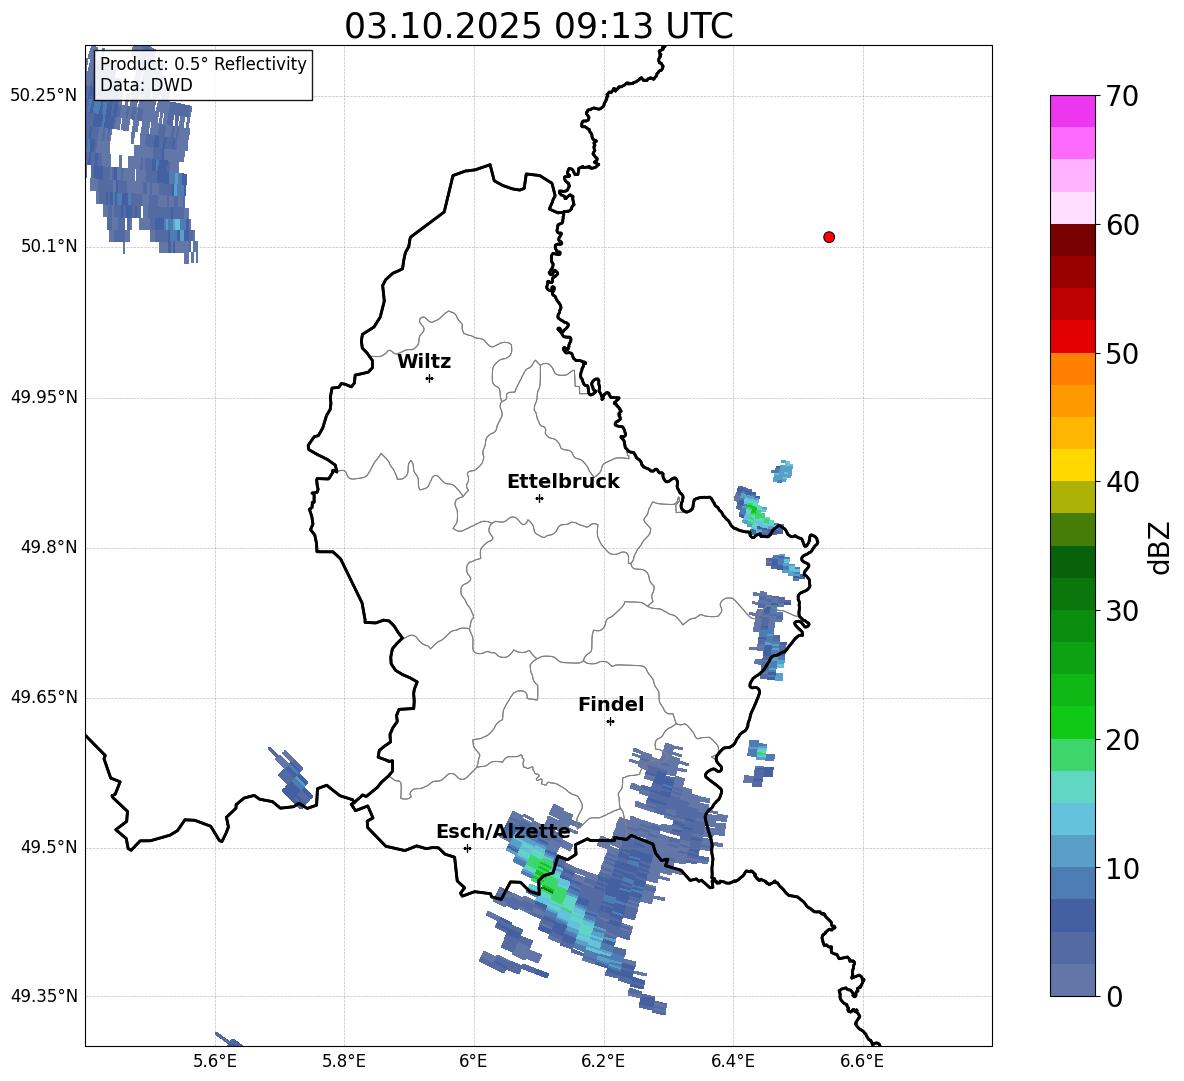
Task: Click the 49.35°N latitude label
Action: pos(44,996)
